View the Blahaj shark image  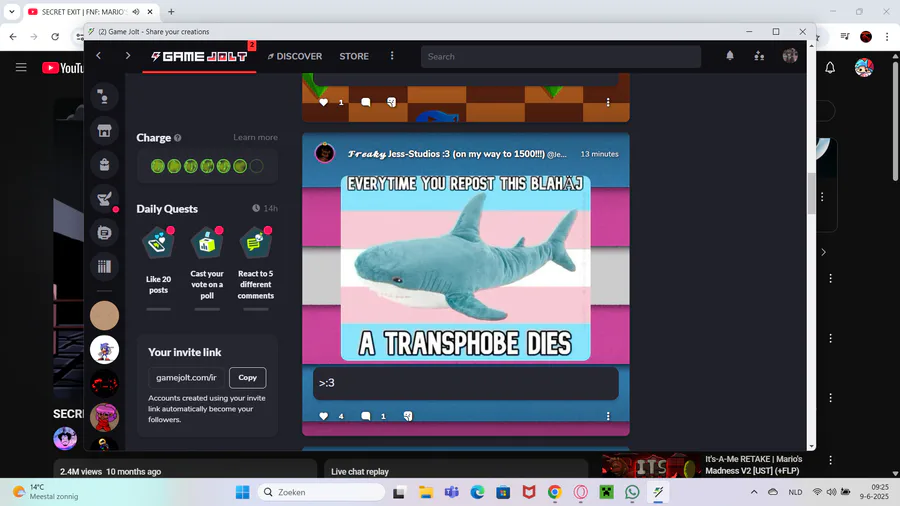click(x=465, y=268)
